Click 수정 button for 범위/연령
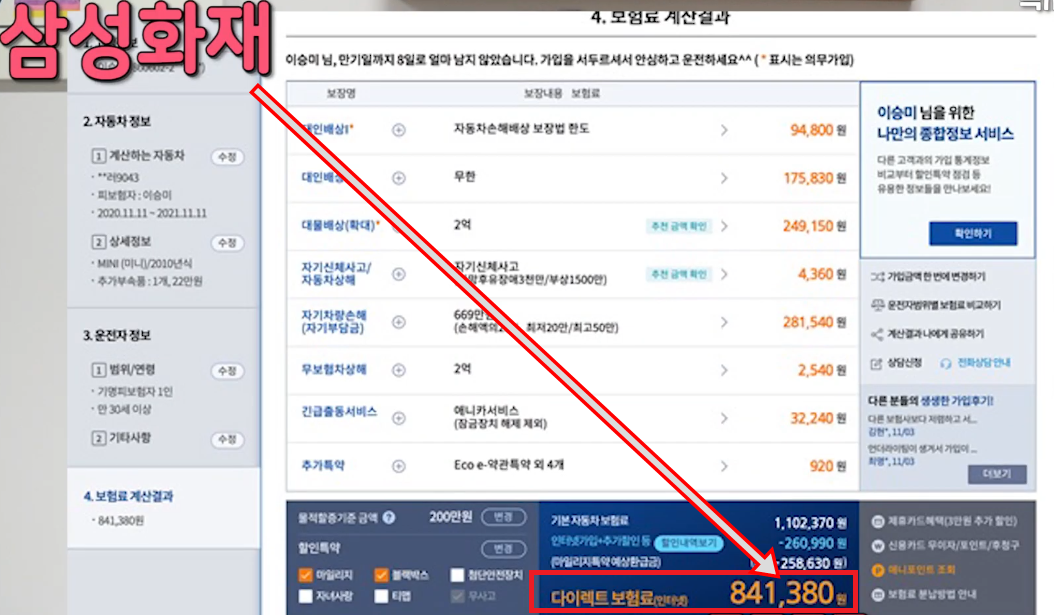1054x615 pixels. click(x=228, y=371)
